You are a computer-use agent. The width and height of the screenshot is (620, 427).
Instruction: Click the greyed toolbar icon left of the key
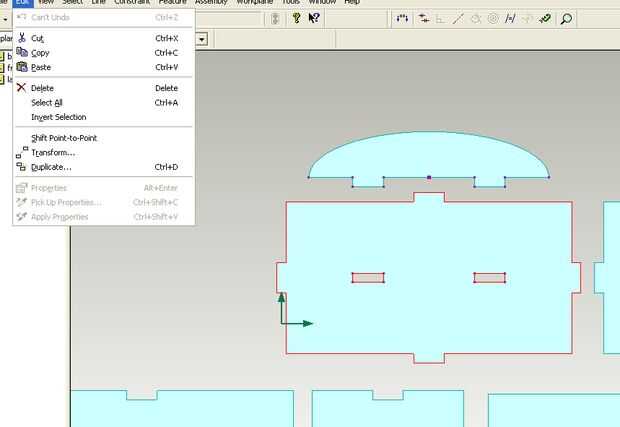[x=276, y=19]
